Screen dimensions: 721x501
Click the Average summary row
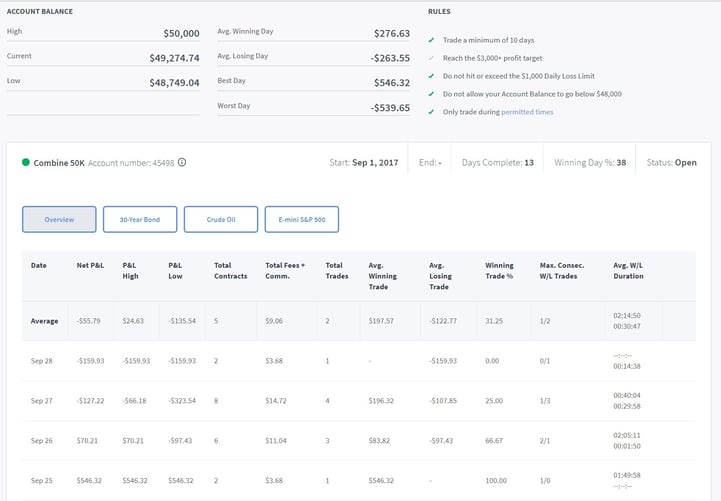(44, 321)
